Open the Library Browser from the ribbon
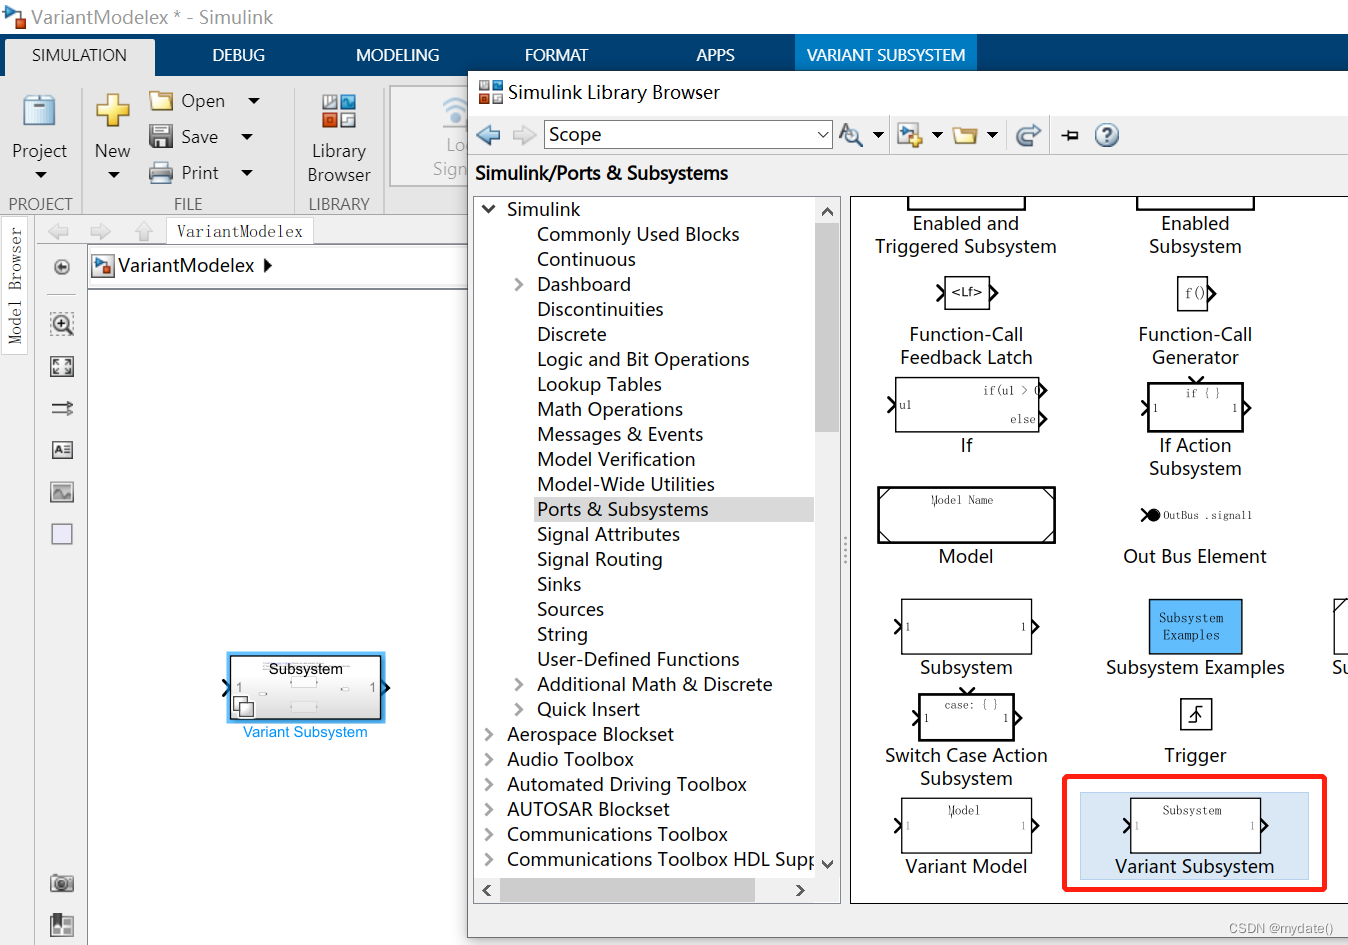The width and height of the screenshot is (1348, 945). 339,139
